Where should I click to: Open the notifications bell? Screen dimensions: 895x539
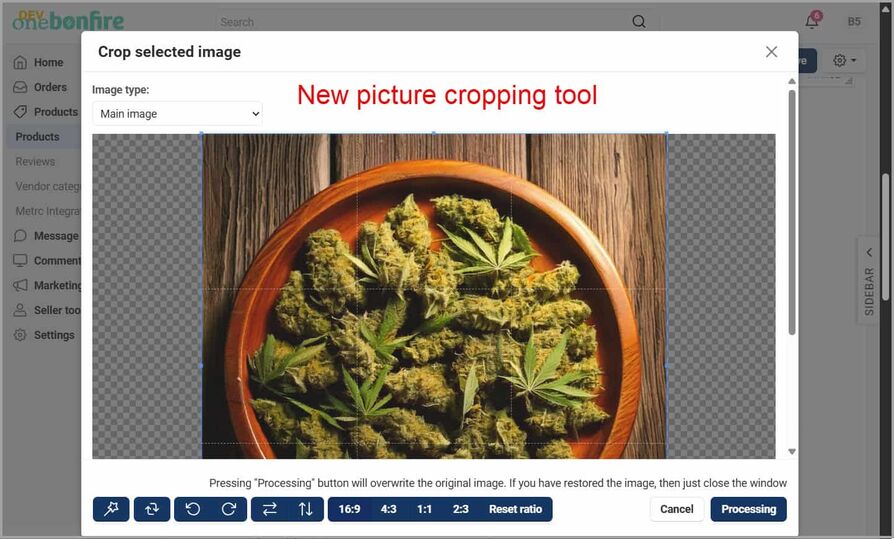point(812,21)
